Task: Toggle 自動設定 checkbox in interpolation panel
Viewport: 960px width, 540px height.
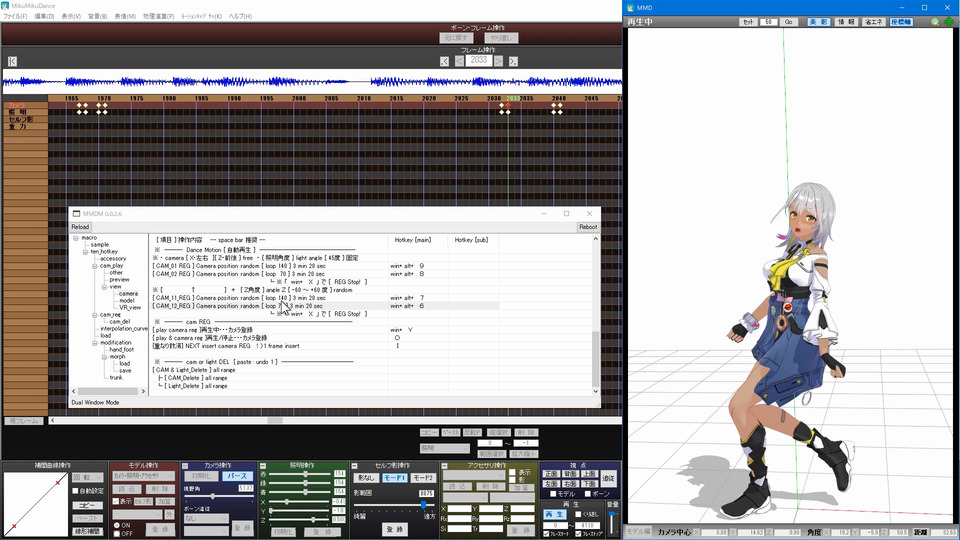Action: coord(75,490)
